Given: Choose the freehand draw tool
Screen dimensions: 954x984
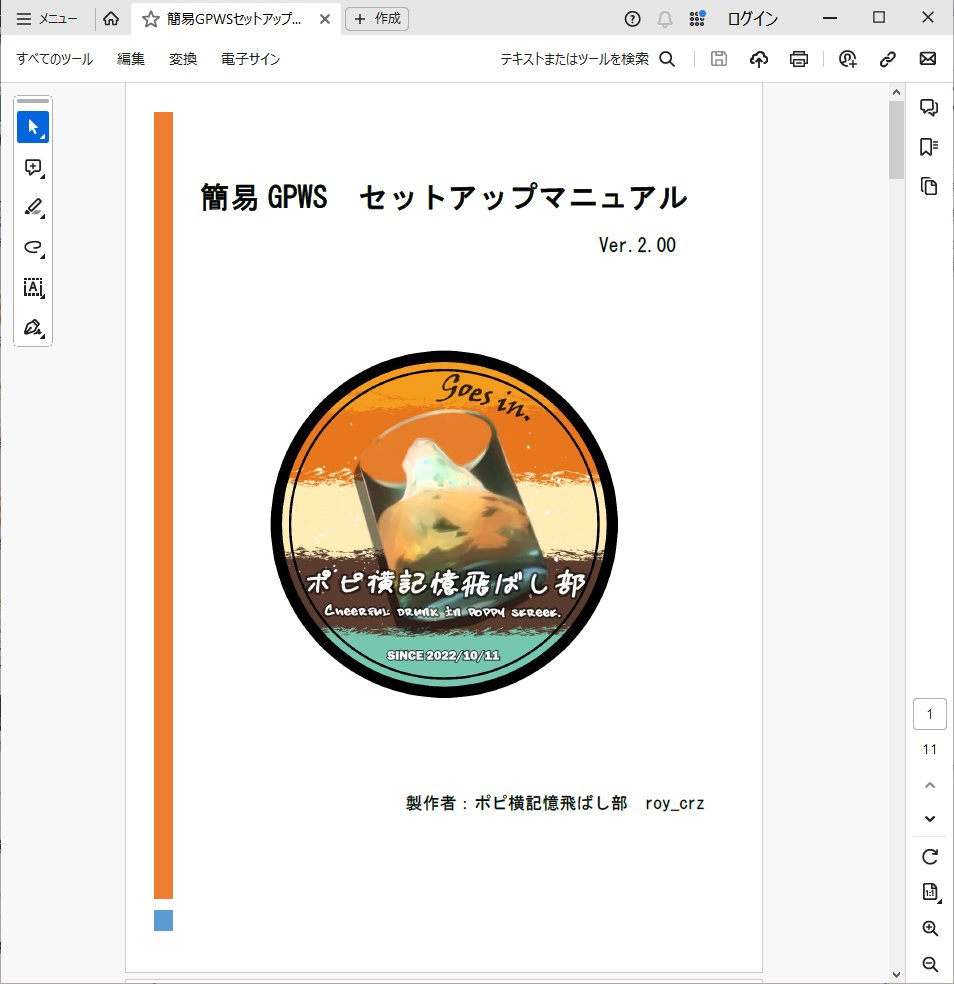Looking at the screenshot, I should (x=33, y=247).
